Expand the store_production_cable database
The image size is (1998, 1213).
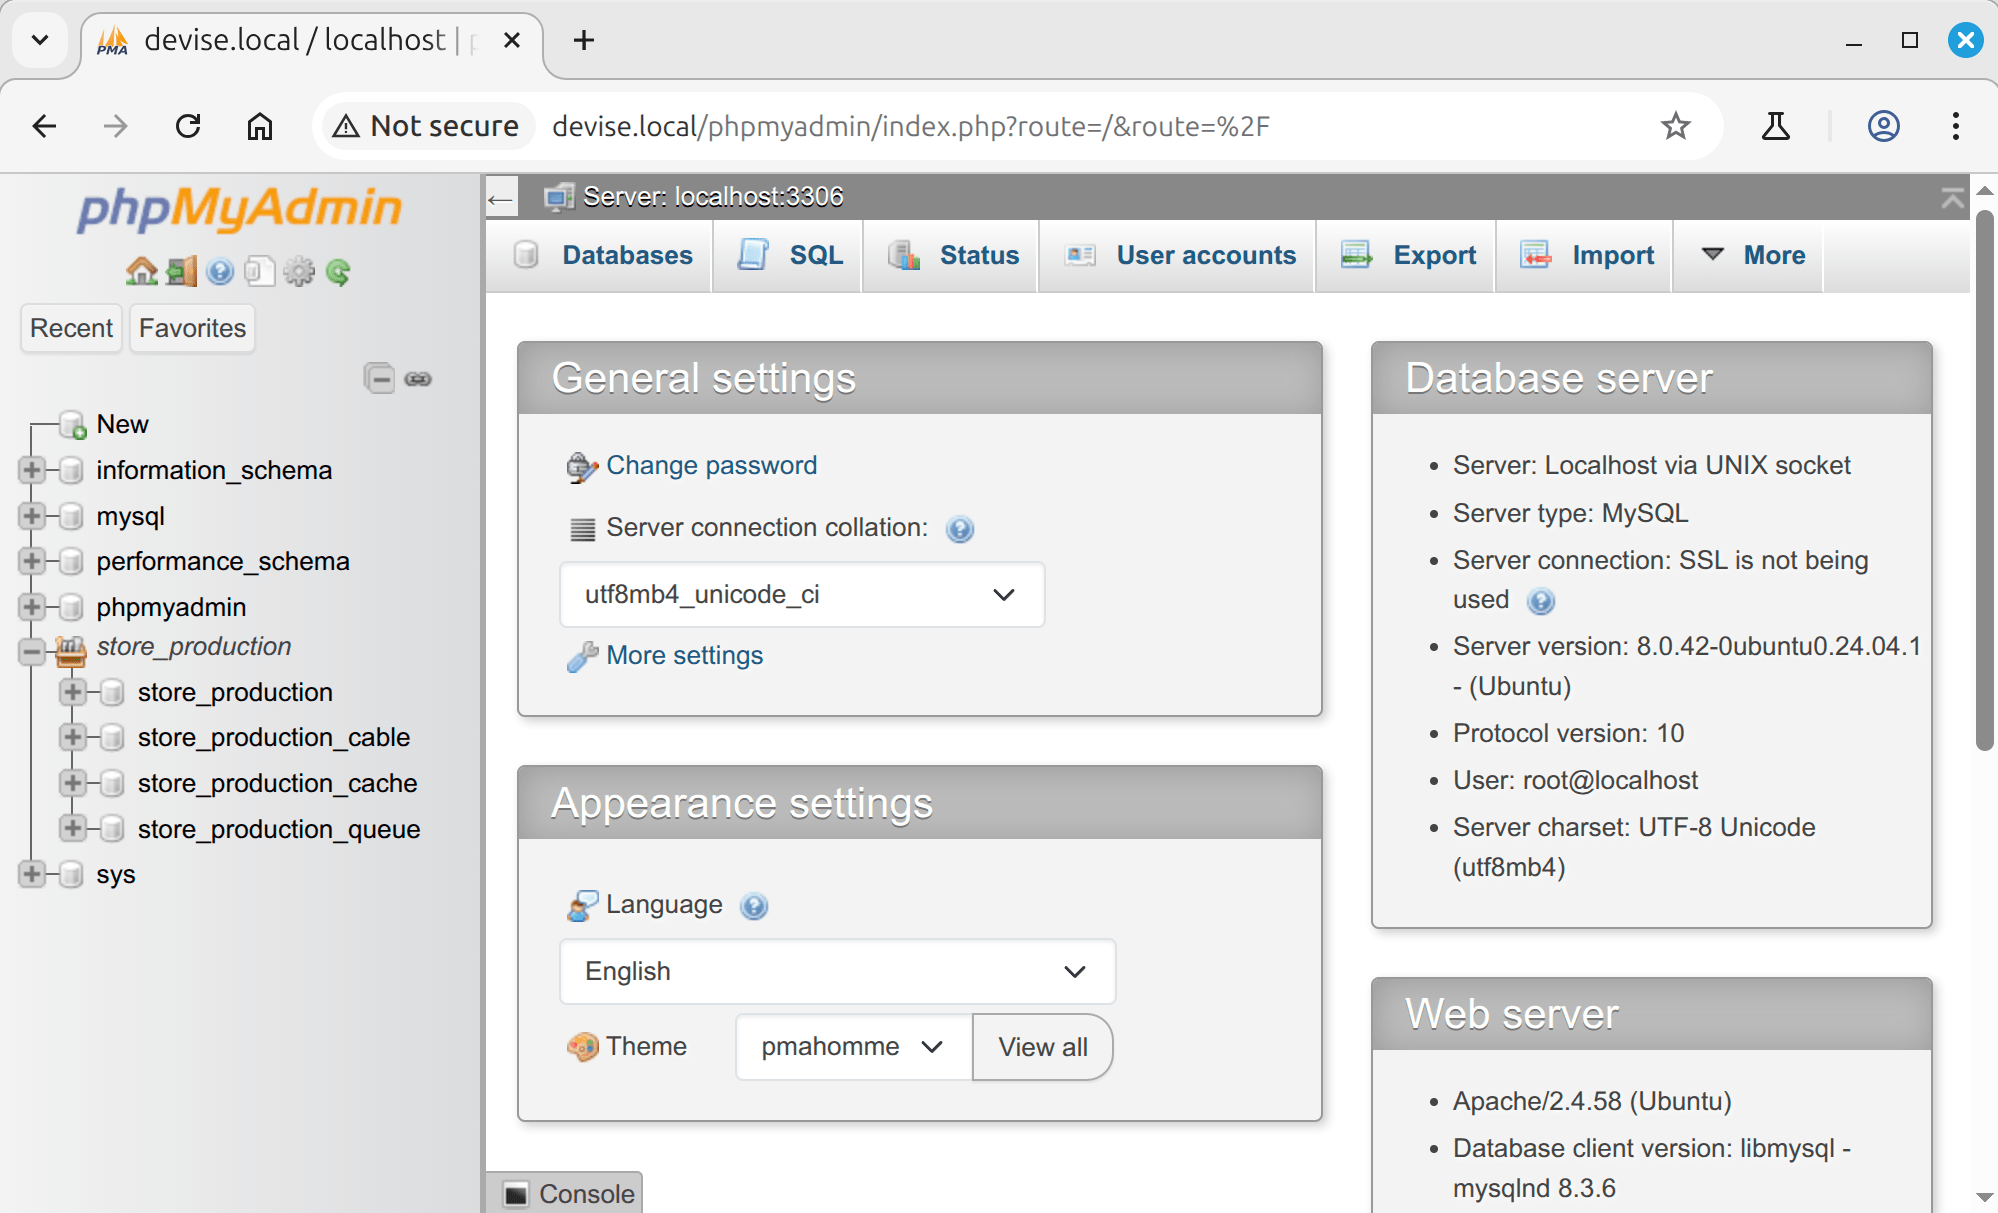click(73, 737)
